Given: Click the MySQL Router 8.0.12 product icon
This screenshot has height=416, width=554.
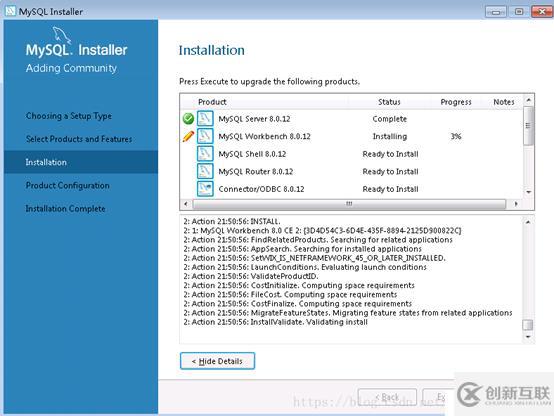Looking at the screenshot, I should [x=205, y=171].
